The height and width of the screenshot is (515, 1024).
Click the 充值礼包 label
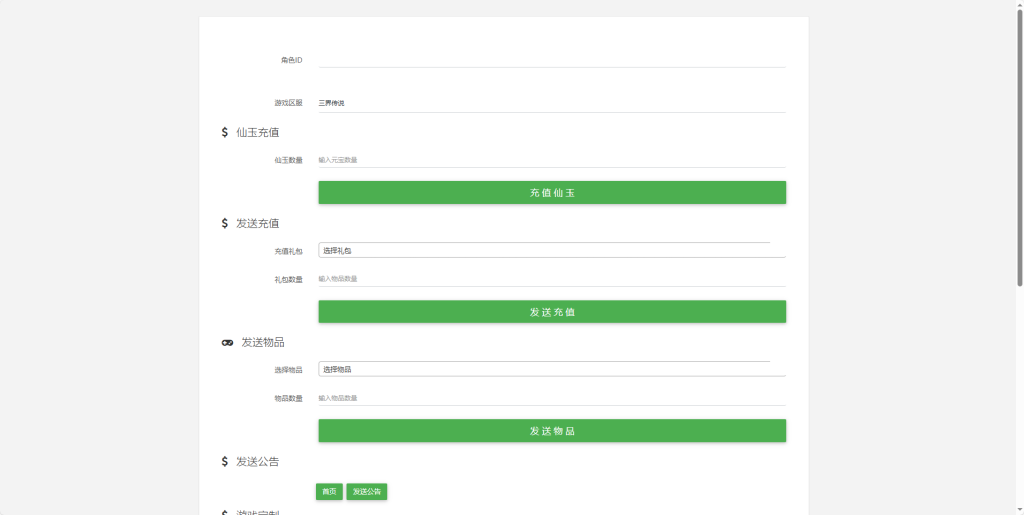click(x=288, y=251)
